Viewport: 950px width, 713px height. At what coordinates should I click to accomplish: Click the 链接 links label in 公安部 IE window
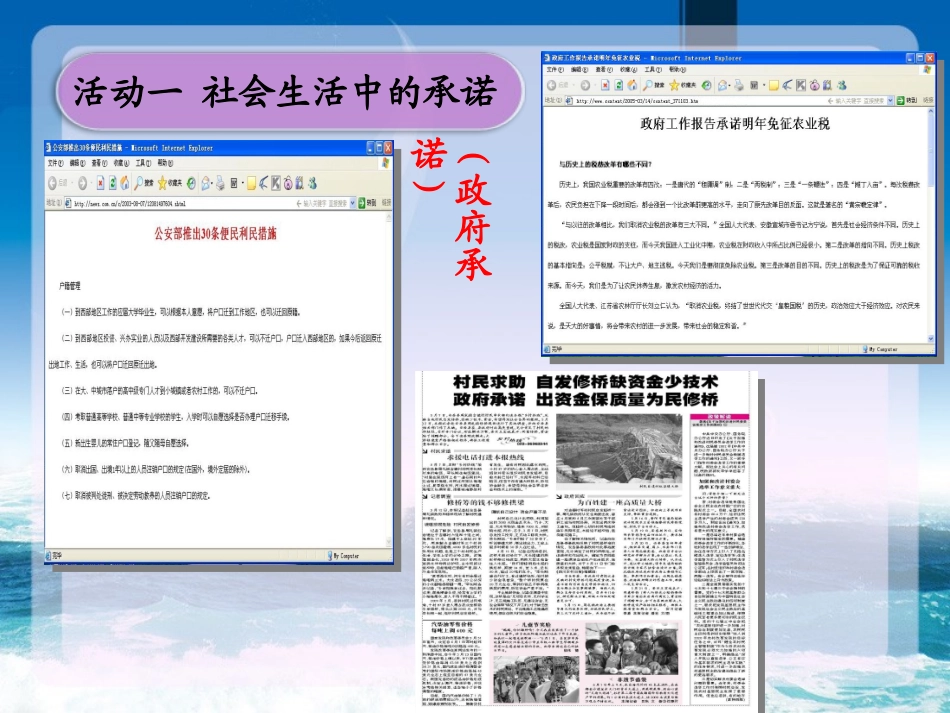387,204
